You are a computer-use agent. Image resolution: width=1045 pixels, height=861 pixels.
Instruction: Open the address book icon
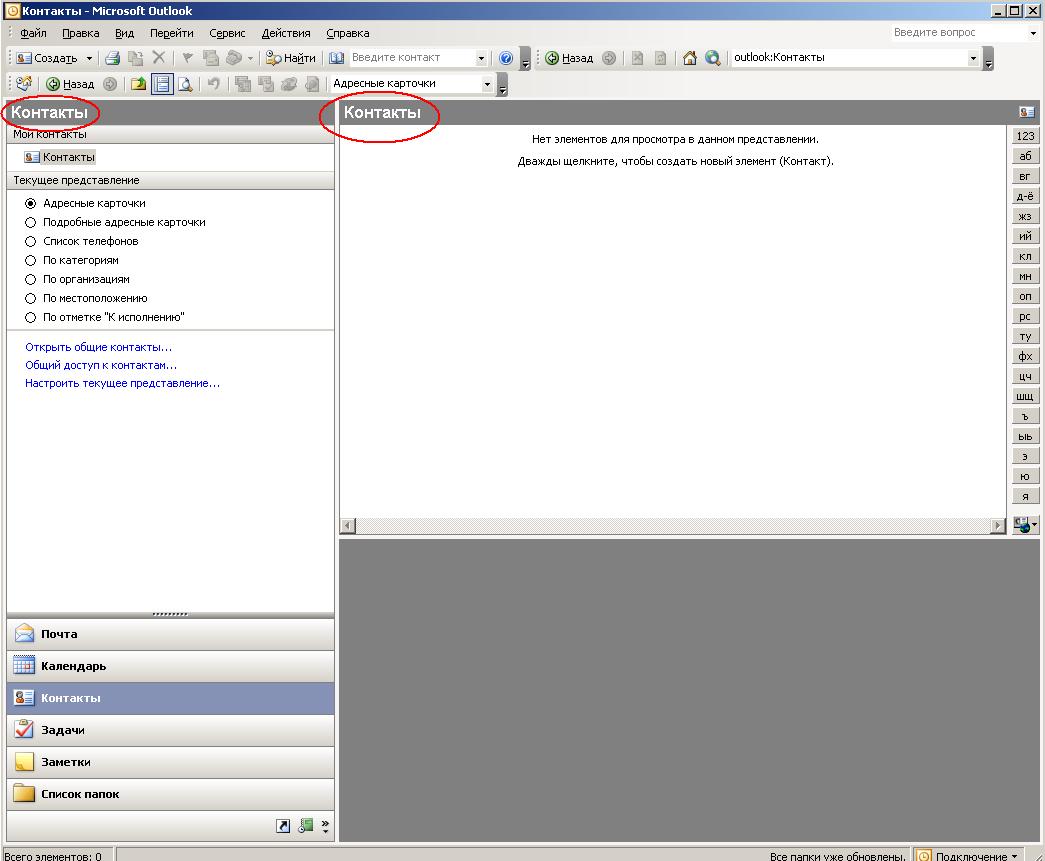(337, 58)
